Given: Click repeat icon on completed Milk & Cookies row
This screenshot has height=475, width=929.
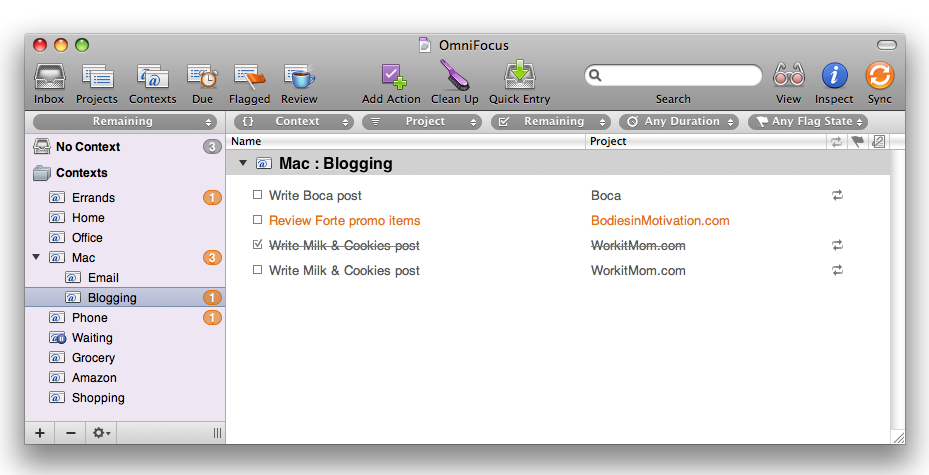Looking at the screenshot, I should click(x=837, y=245).
